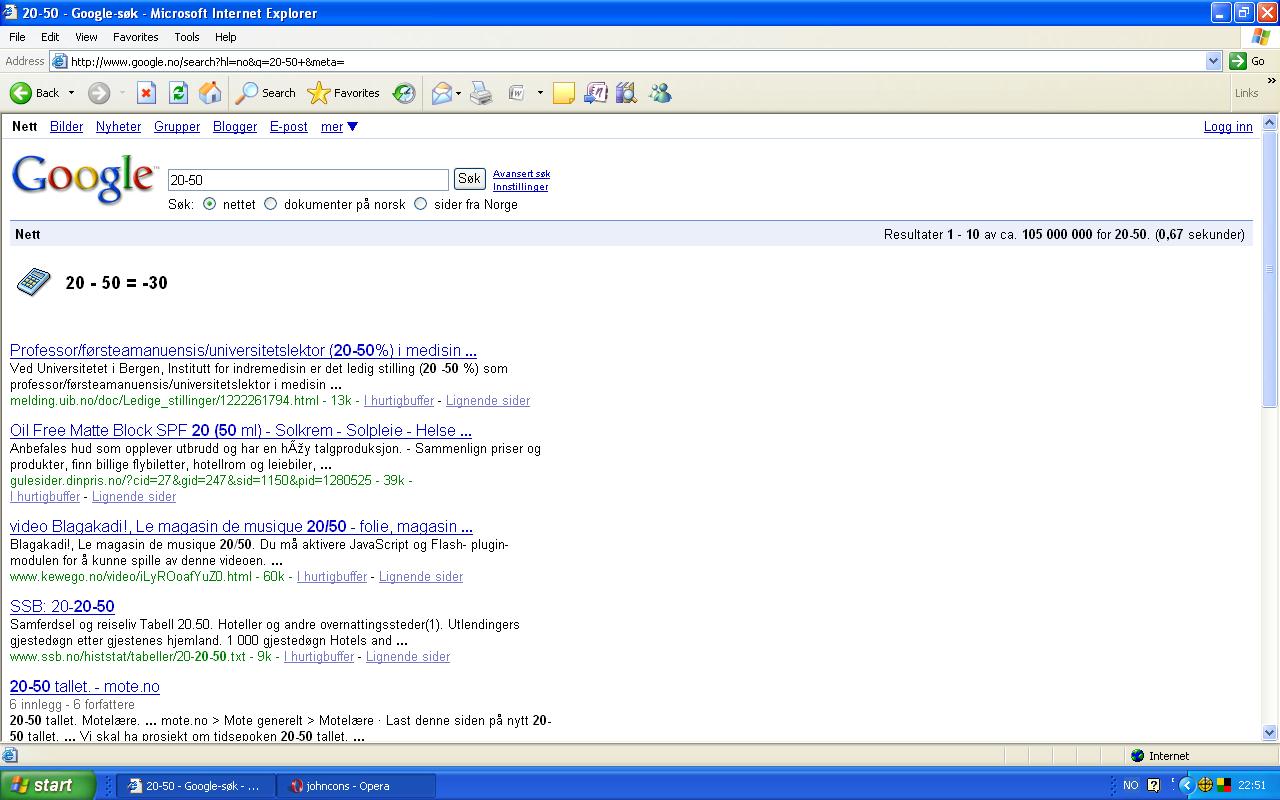1280x800 pixels.
Task: Switch to the 'johncons - Opera' taskbar window
Action: (x=354, y=786)
